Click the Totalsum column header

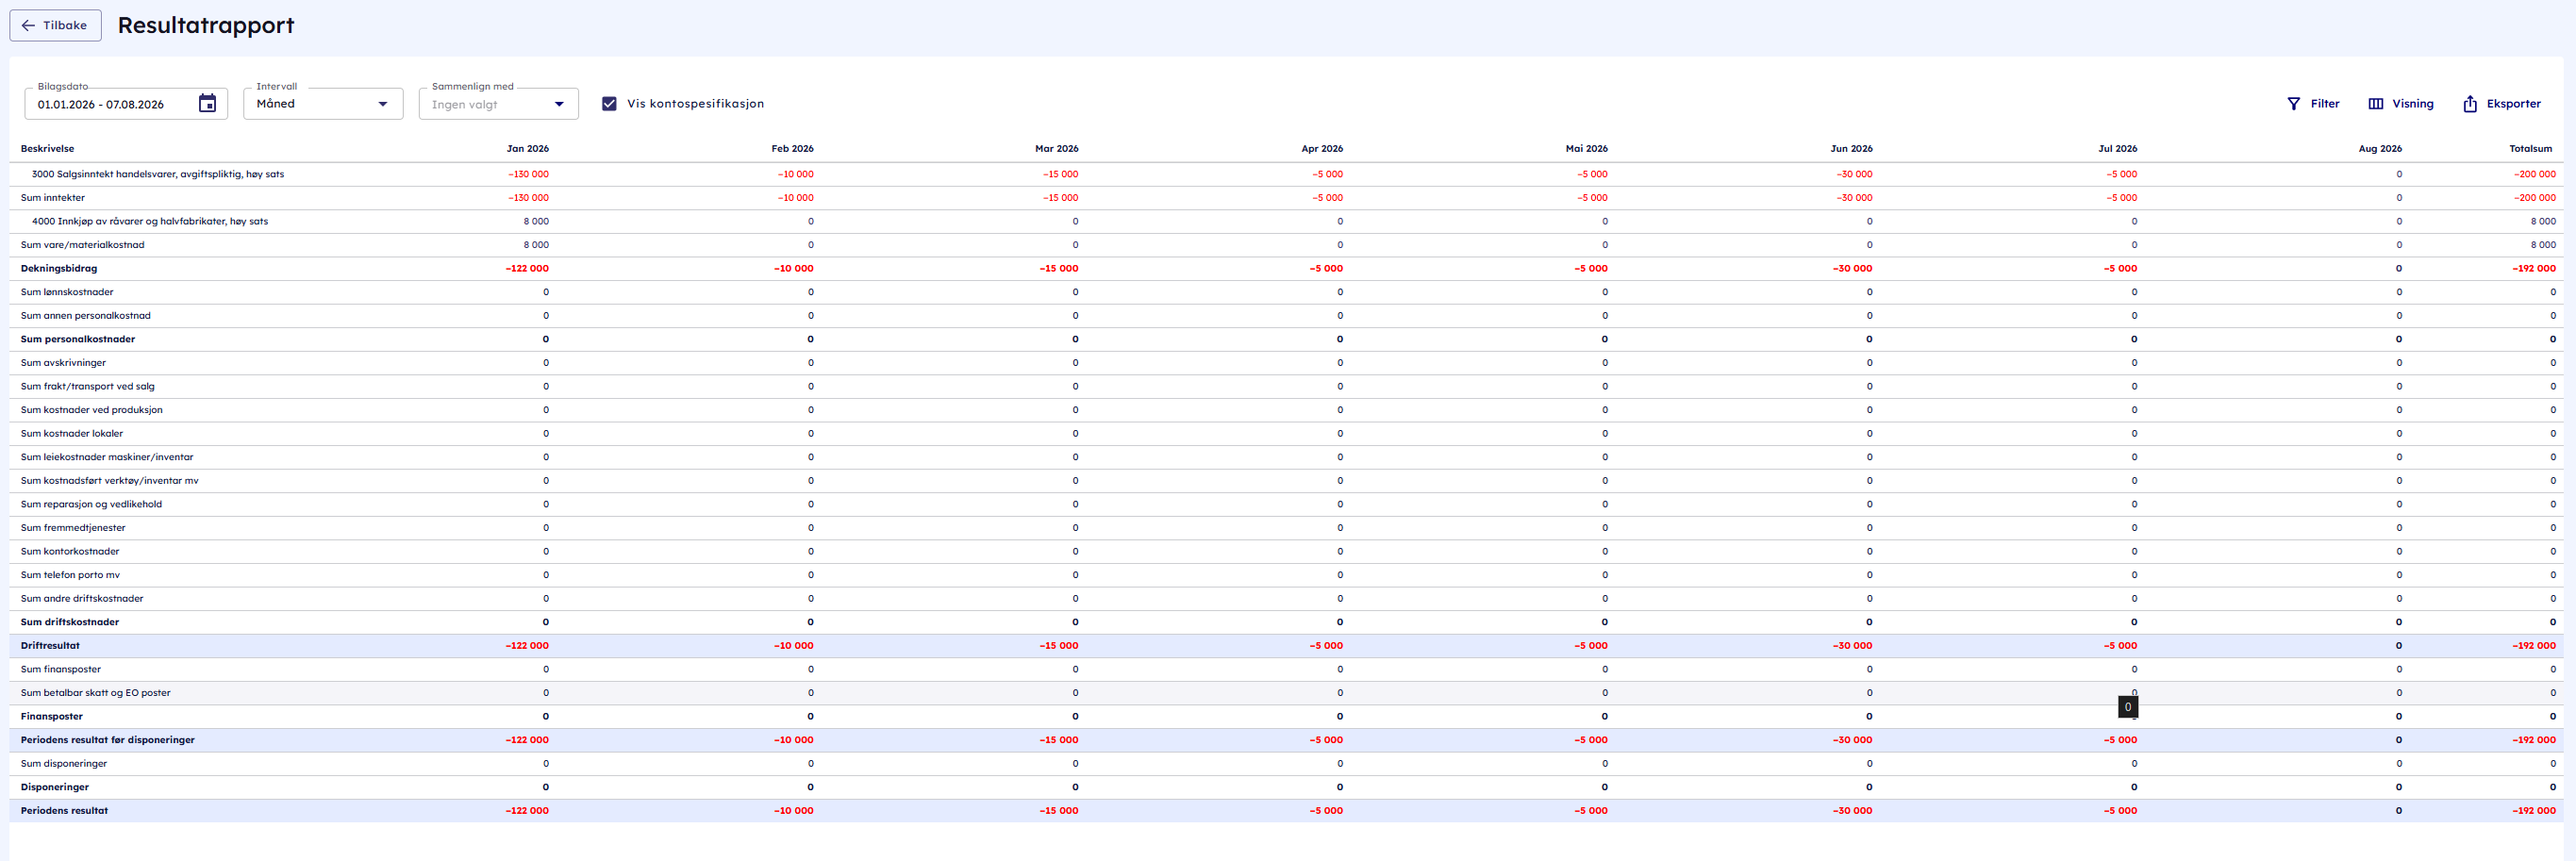pyautogui.click(x=2532, y=149)
